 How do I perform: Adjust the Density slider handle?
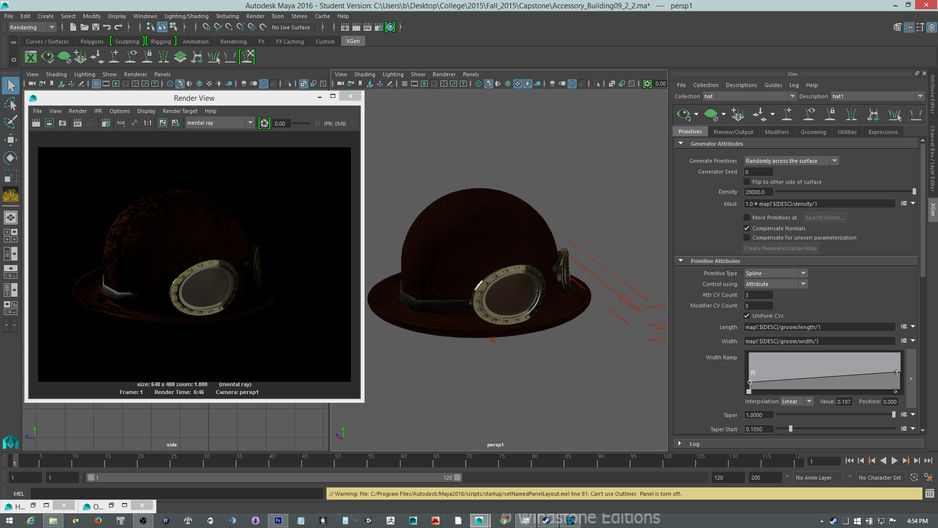pos(913,192)
